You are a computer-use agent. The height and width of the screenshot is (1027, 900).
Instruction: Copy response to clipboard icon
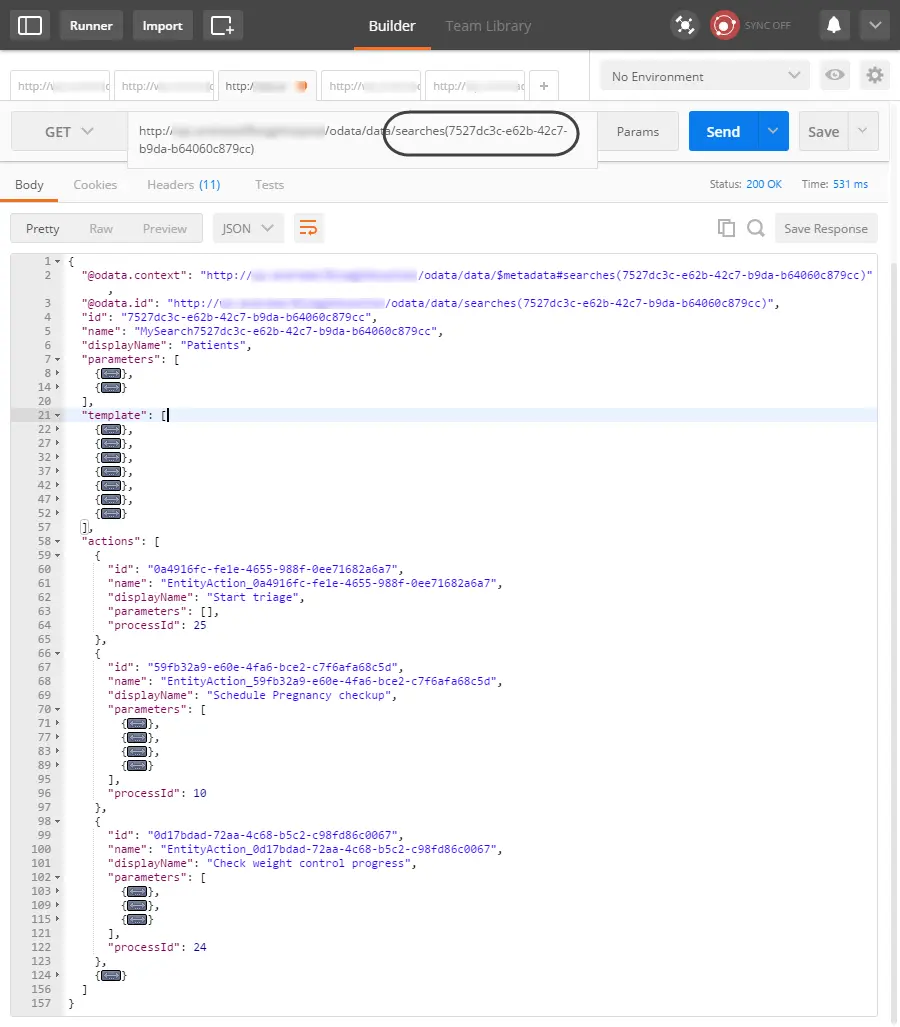726,228
